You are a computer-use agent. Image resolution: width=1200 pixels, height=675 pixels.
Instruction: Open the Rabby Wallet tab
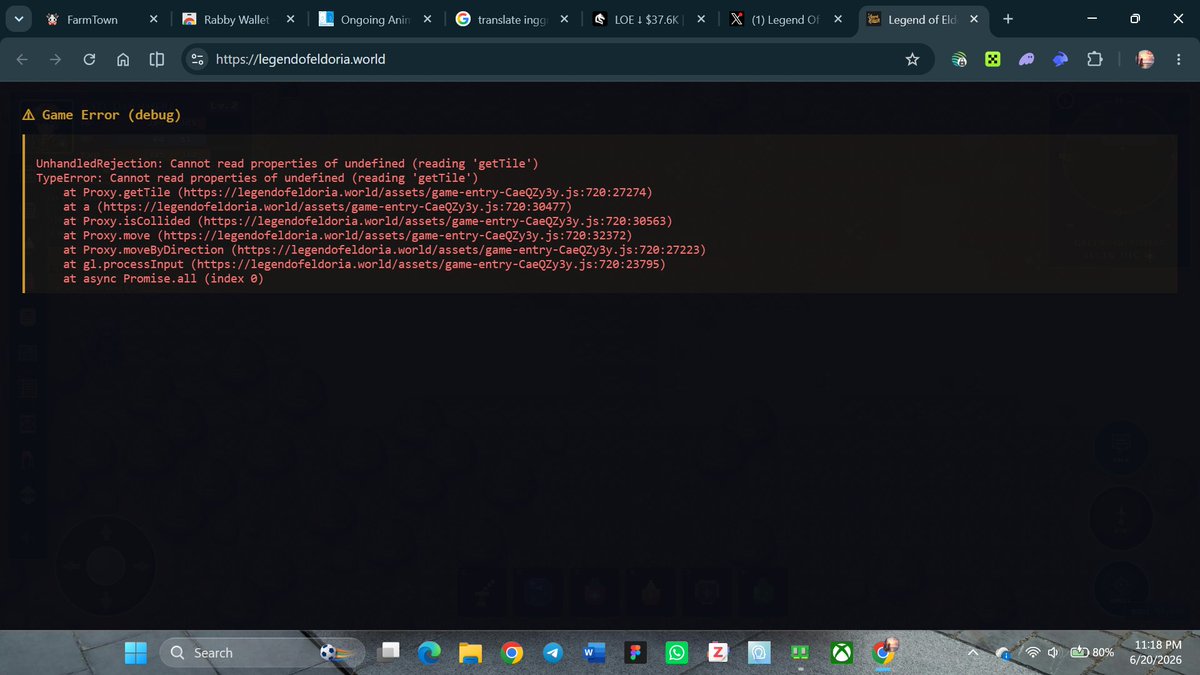[x=237, y=19]
